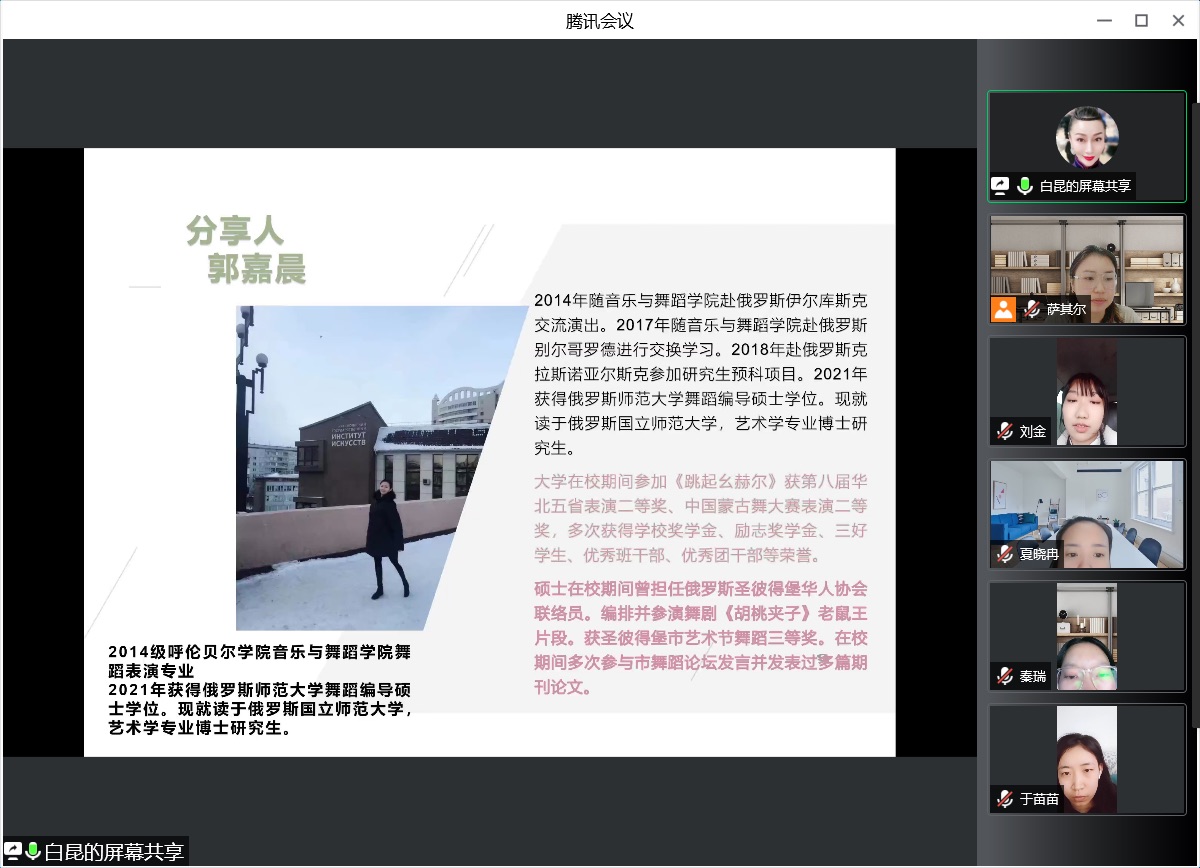
Task: Select 刘金's video tile
Action: (1087, 390)
